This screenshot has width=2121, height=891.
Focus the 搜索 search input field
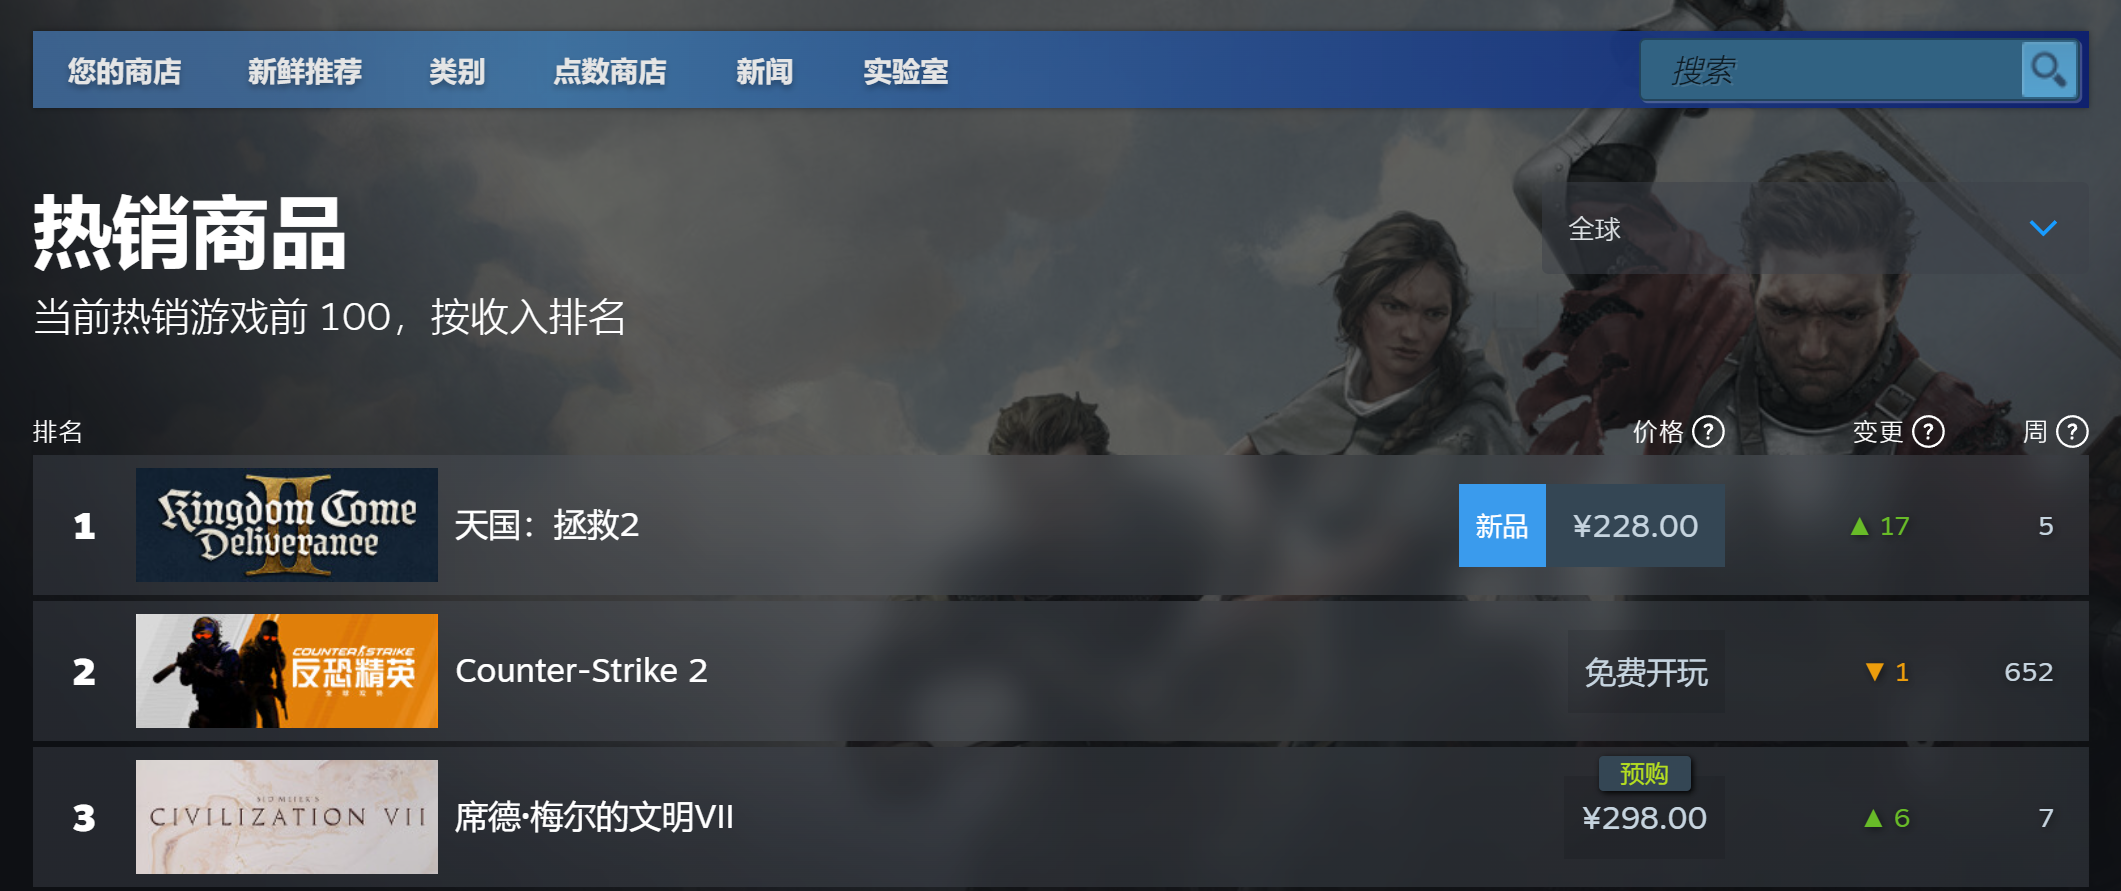coord(1831,70)
